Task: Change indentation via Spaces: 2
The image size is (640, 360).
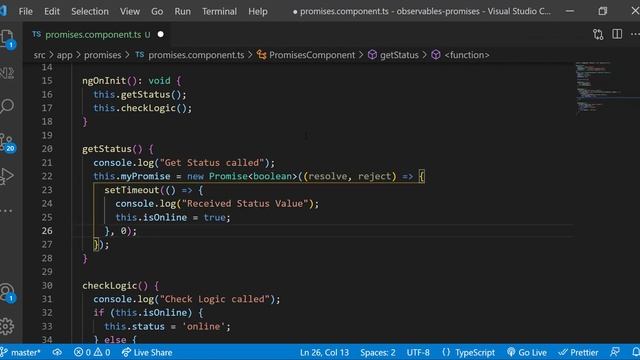Action: coord(378,352)
